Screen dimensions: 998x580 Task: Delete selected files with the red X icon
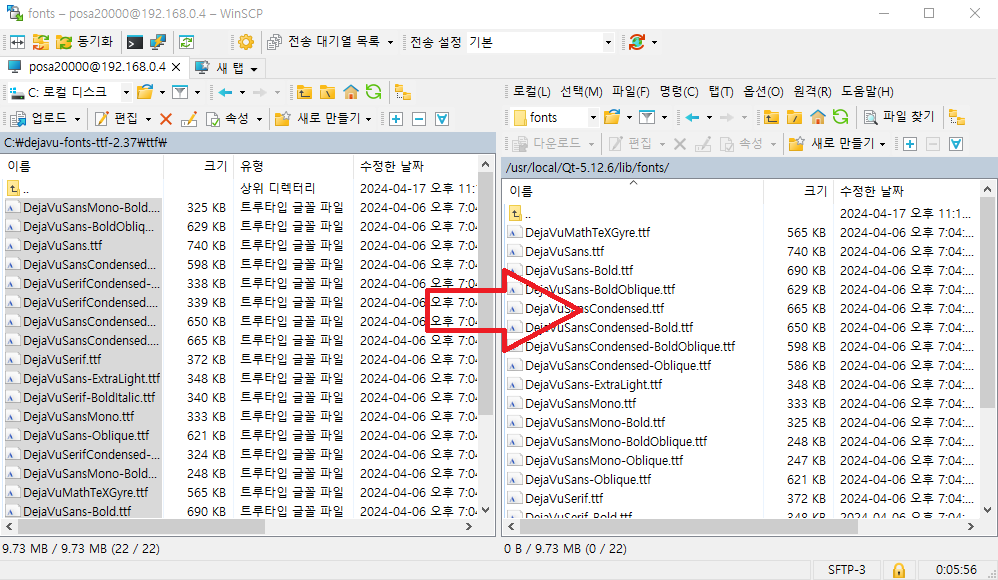coord(166,118)
